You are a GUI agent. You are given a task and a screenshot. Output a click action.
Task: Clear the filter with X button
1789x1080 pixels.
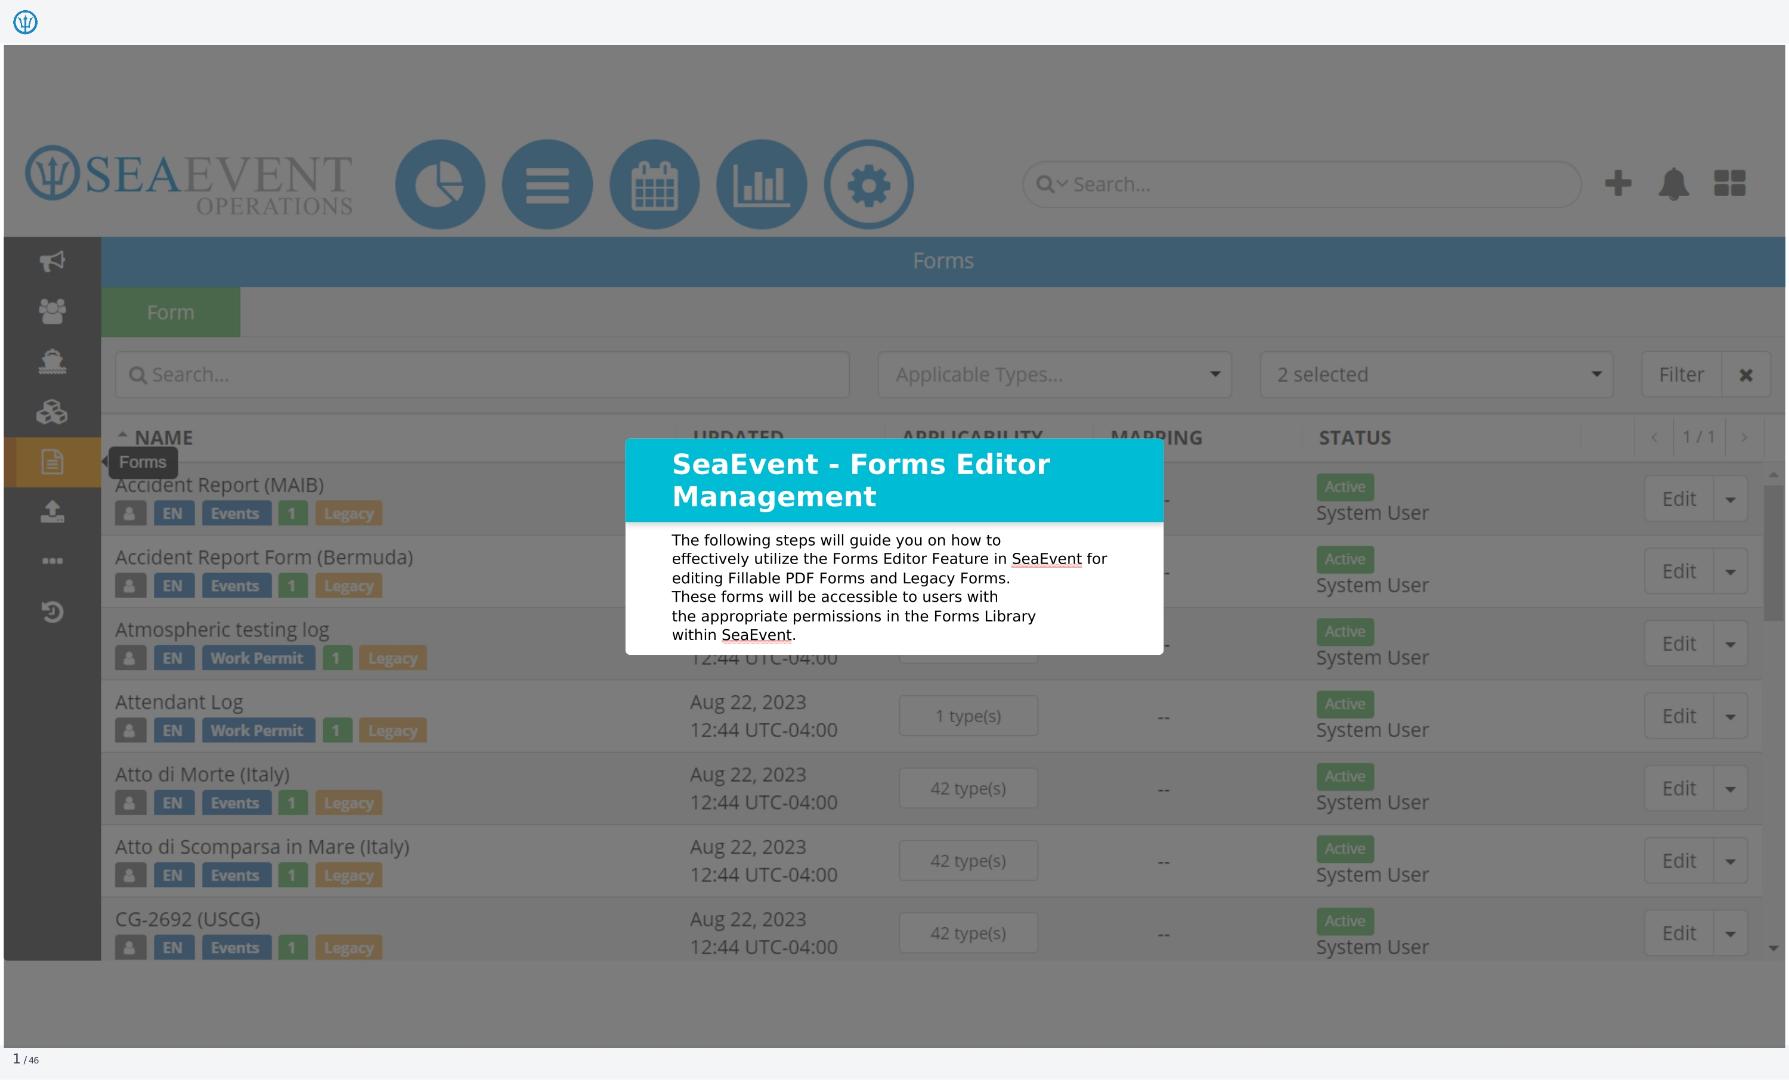click(x=1746, y=375)
